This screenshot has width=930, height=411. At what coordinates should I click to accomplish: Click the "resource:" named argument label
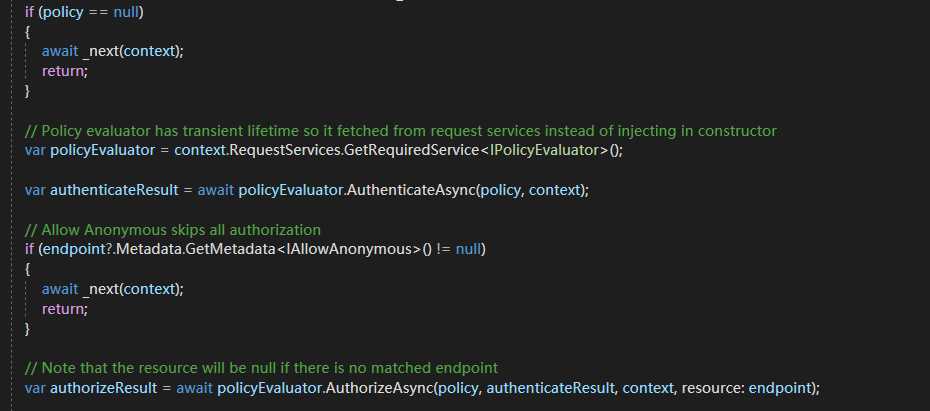click(713, 388)
